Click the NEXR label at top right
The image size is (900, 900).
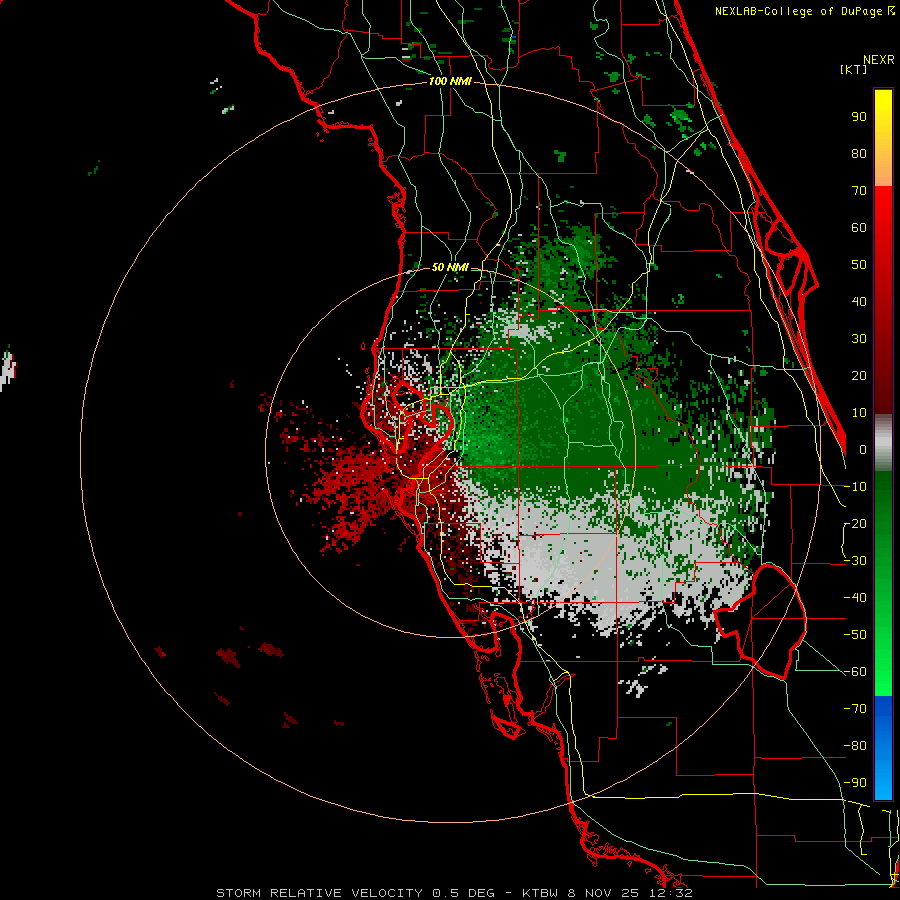[x=879, y=60]
